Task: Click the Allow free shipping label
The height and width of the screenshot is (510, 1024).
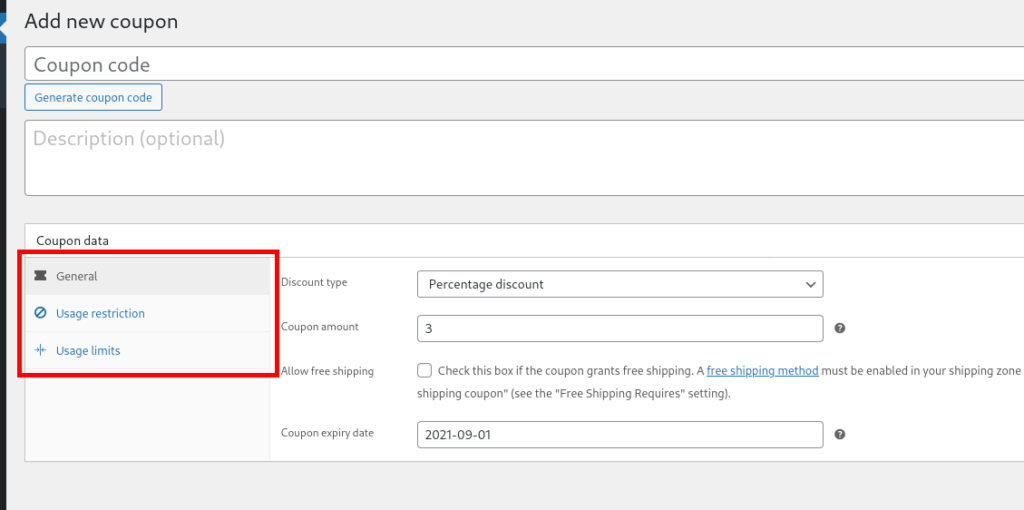Action: [x=327, y=371]
